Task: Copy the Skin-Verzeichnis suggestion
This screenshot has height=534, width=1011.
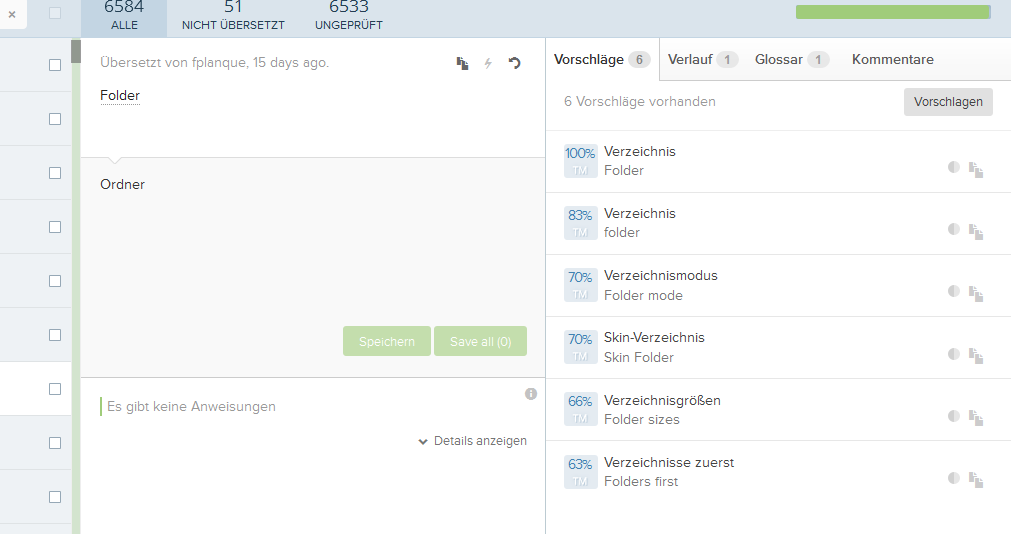Action: (976, 356)
